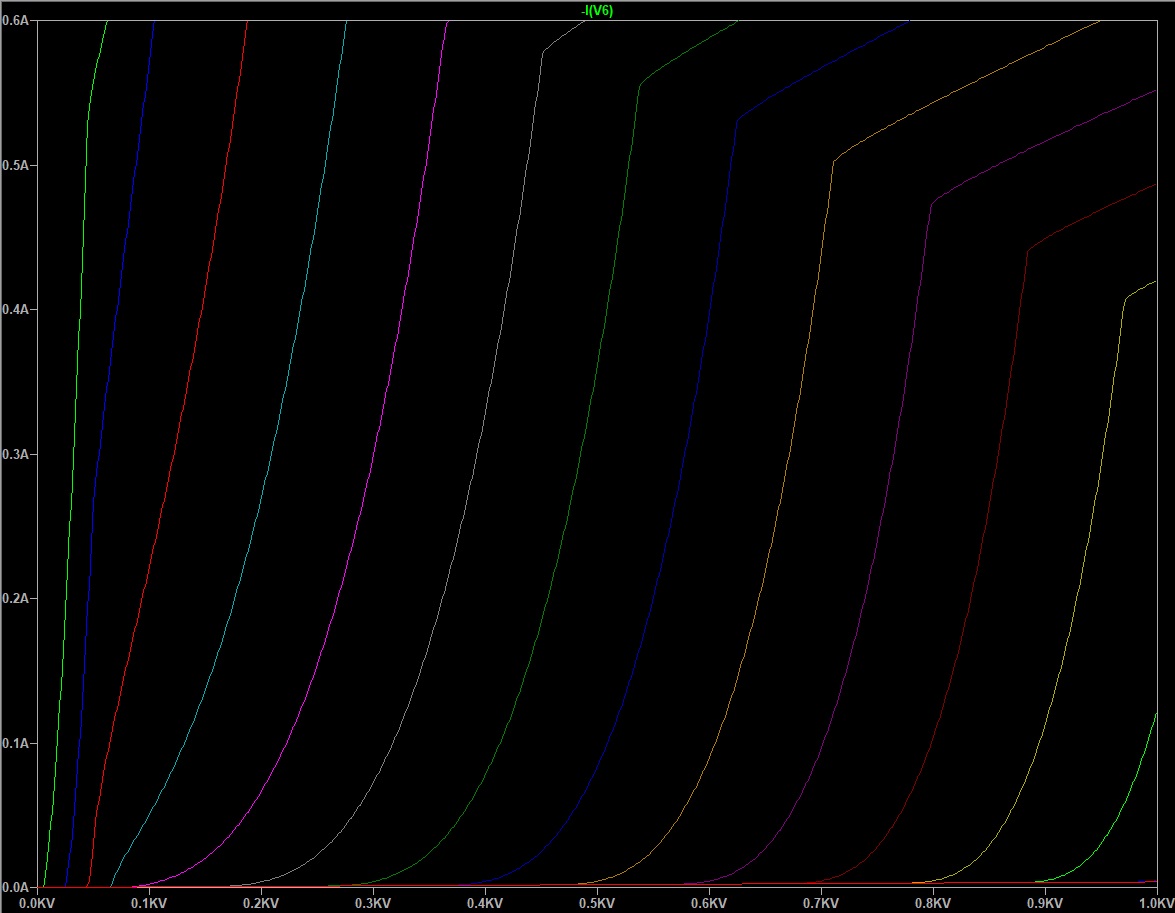Click the -I(V6) trace label

click(597, 10)
